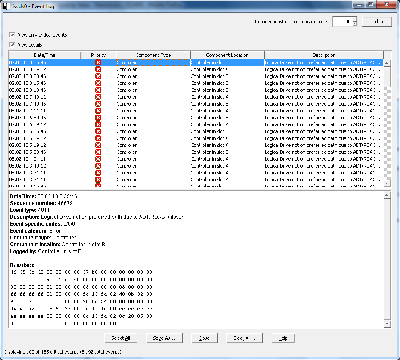Click the Event Log window title icon
Image resolution: width=400 pixels, height=360 pixels.
tap(5, 6)
